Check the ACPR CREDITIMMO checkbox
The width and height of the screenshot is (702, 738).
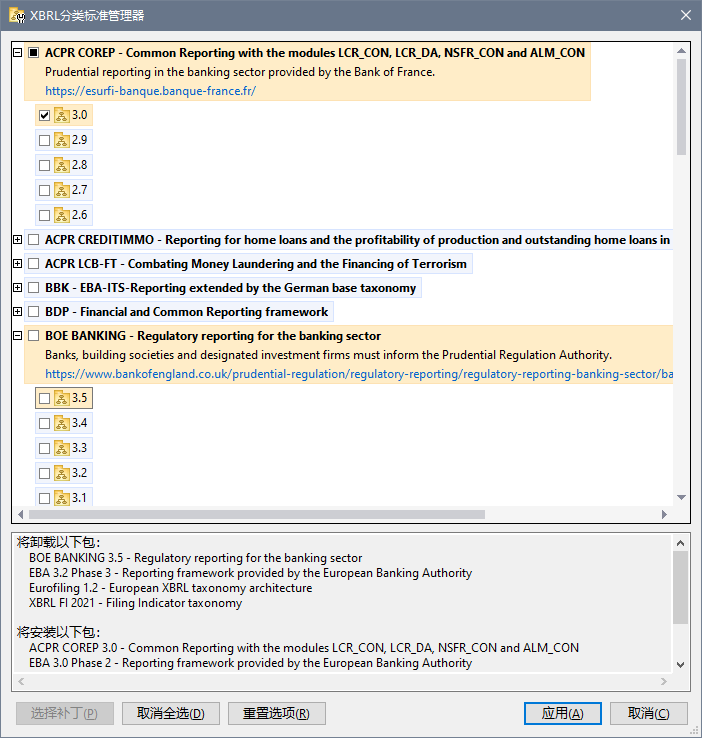[x=33, y=240]
